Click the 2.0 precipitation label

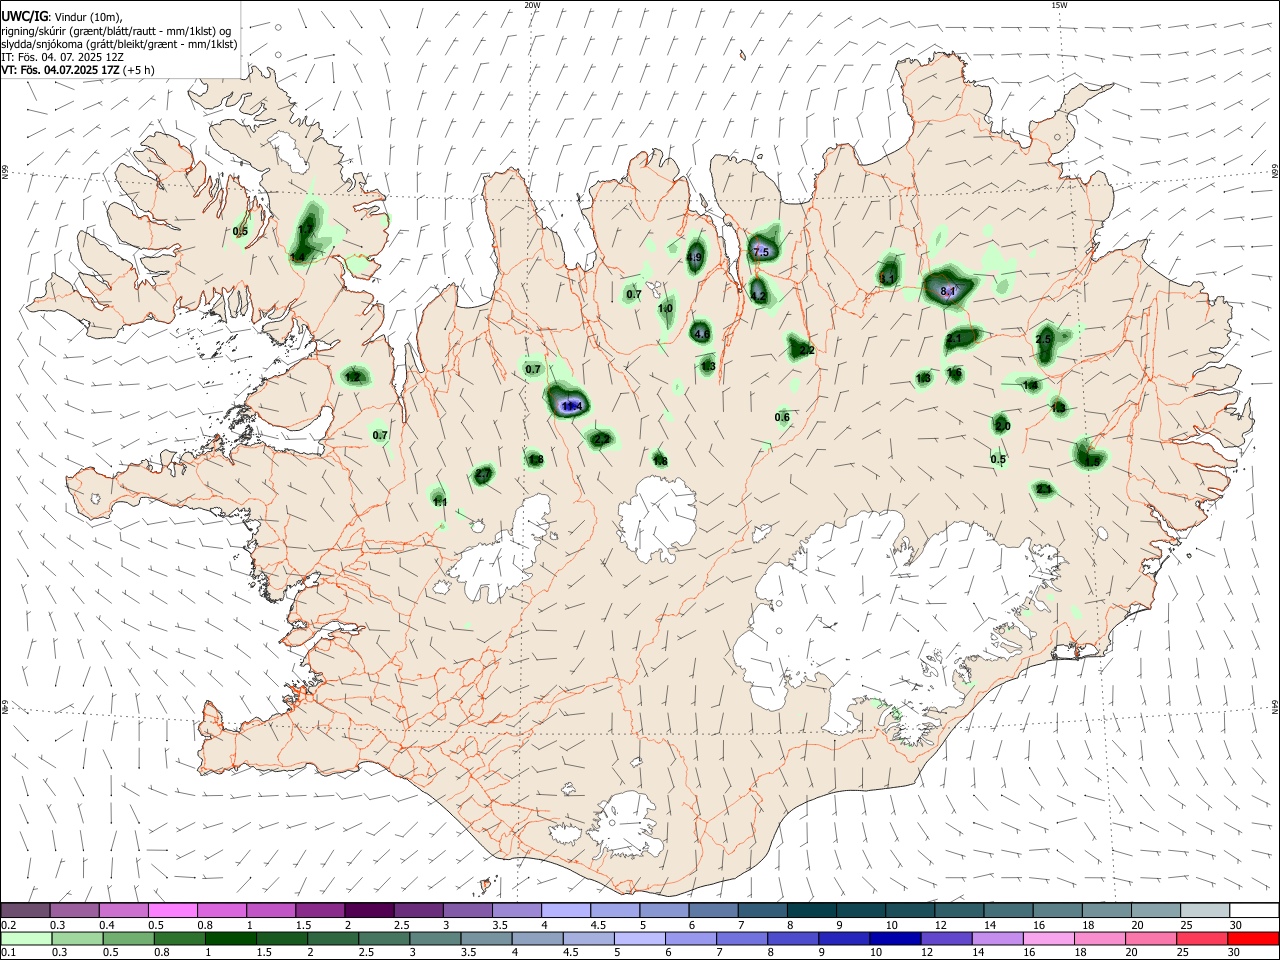1003,426
